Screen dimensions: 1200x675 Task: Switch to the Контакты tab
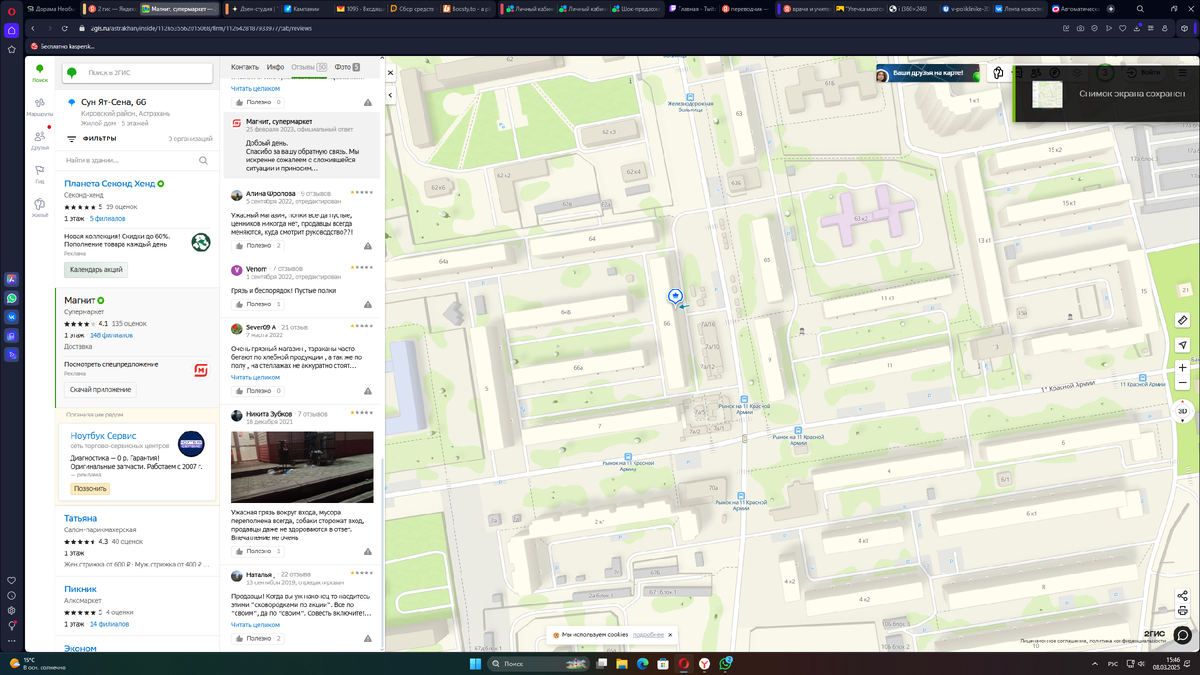245,67
